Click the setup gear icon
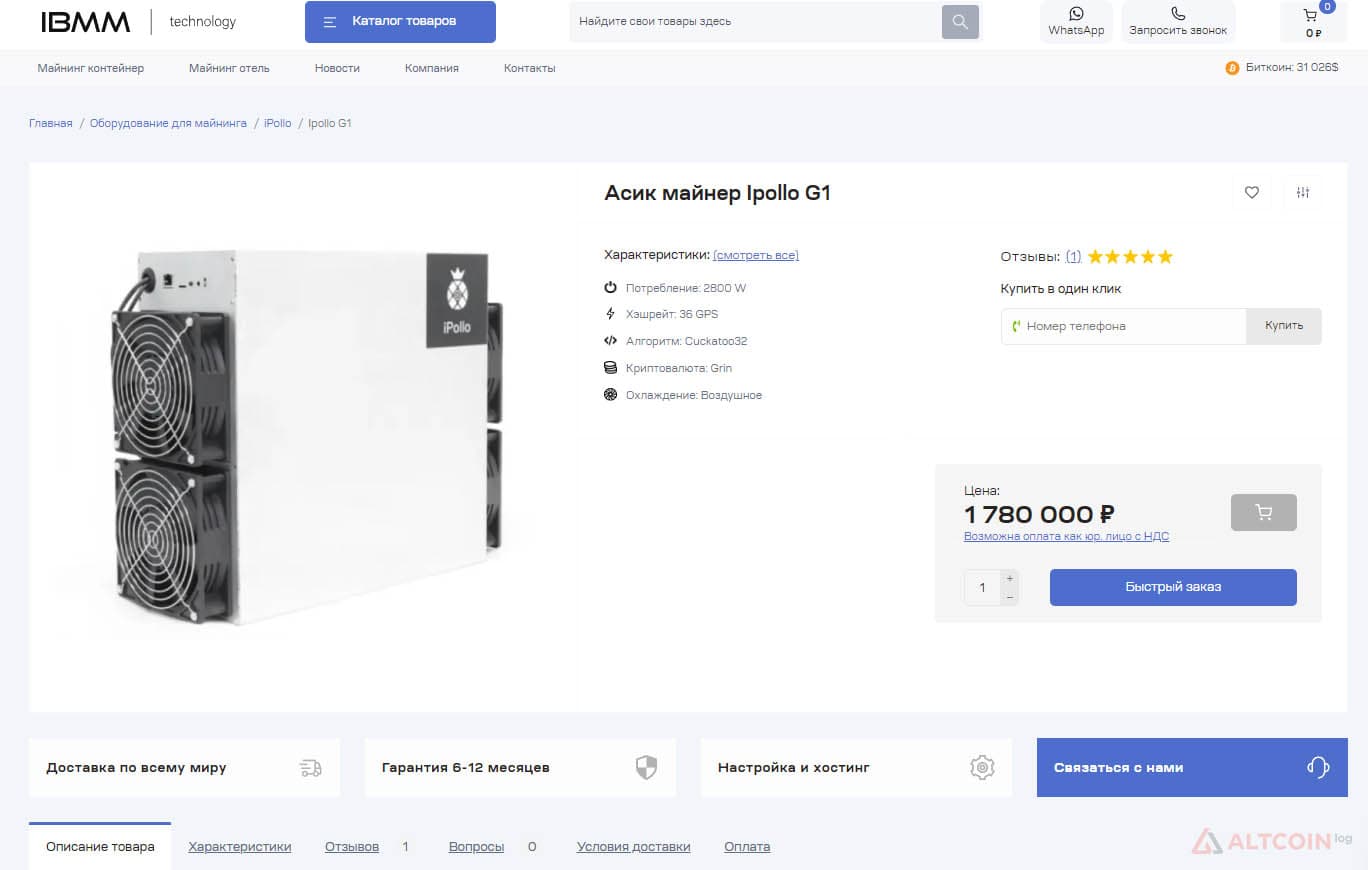Viewport: 1368px width, 870px height. point(983,768)
